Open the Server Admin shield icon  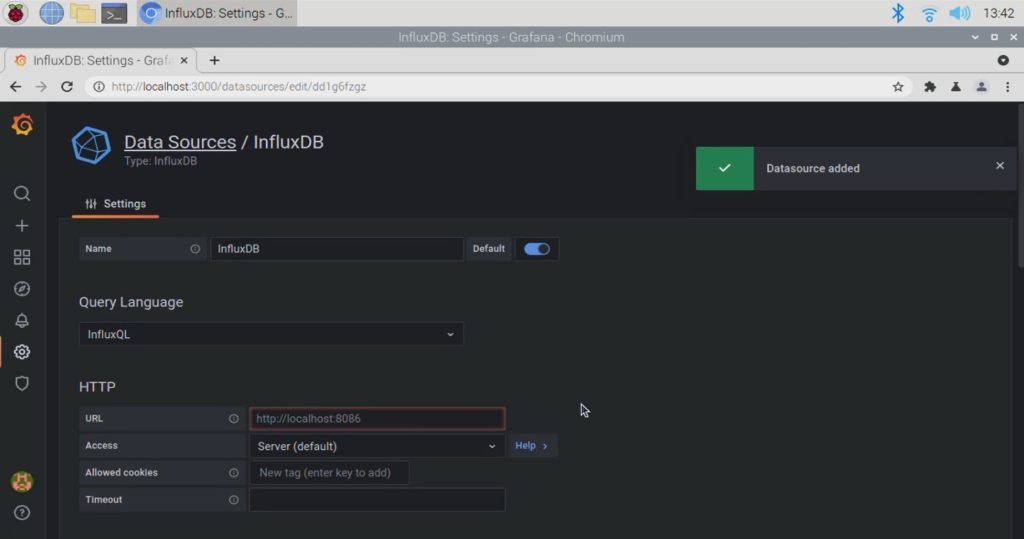(x=22, y=383)
